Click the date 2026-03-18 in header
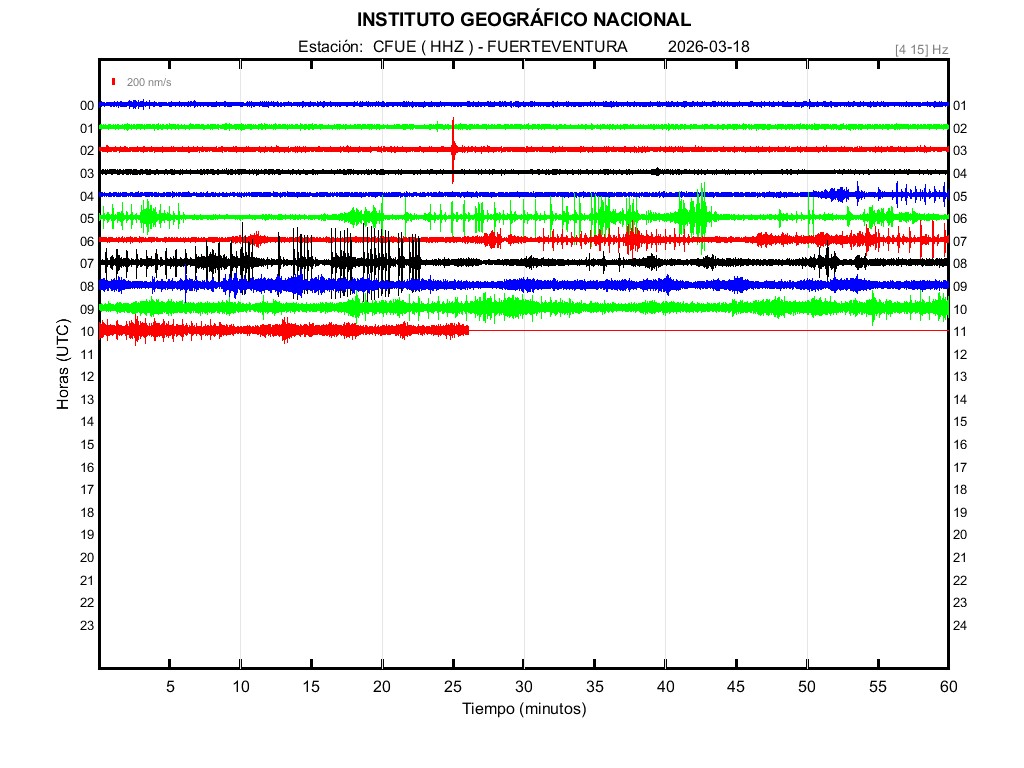 pos(708,47)
